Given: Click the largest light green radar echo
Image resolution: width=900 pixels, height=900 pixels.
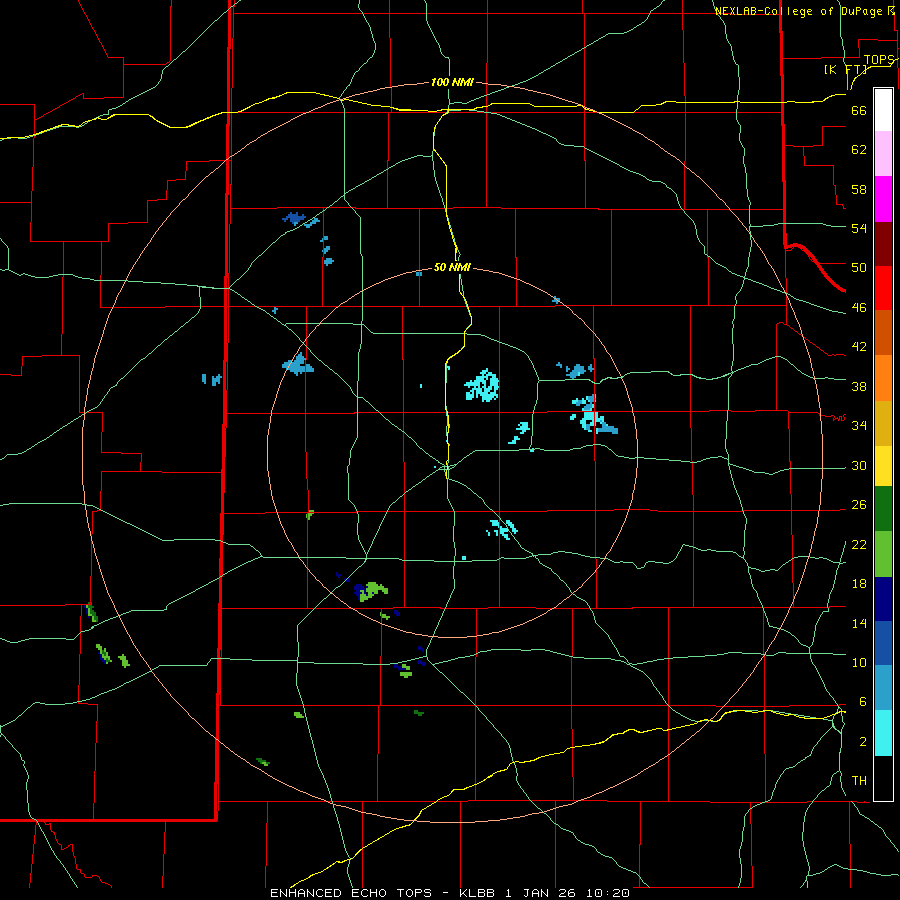Looking at the screenshot, I should (x=374, y=590).
